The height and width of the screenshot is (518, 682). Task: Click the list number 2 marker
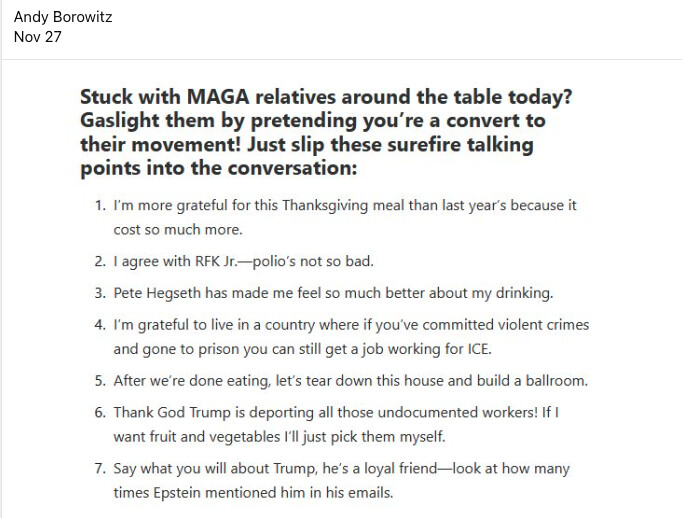pyautogui.click(x=100, y=262)
